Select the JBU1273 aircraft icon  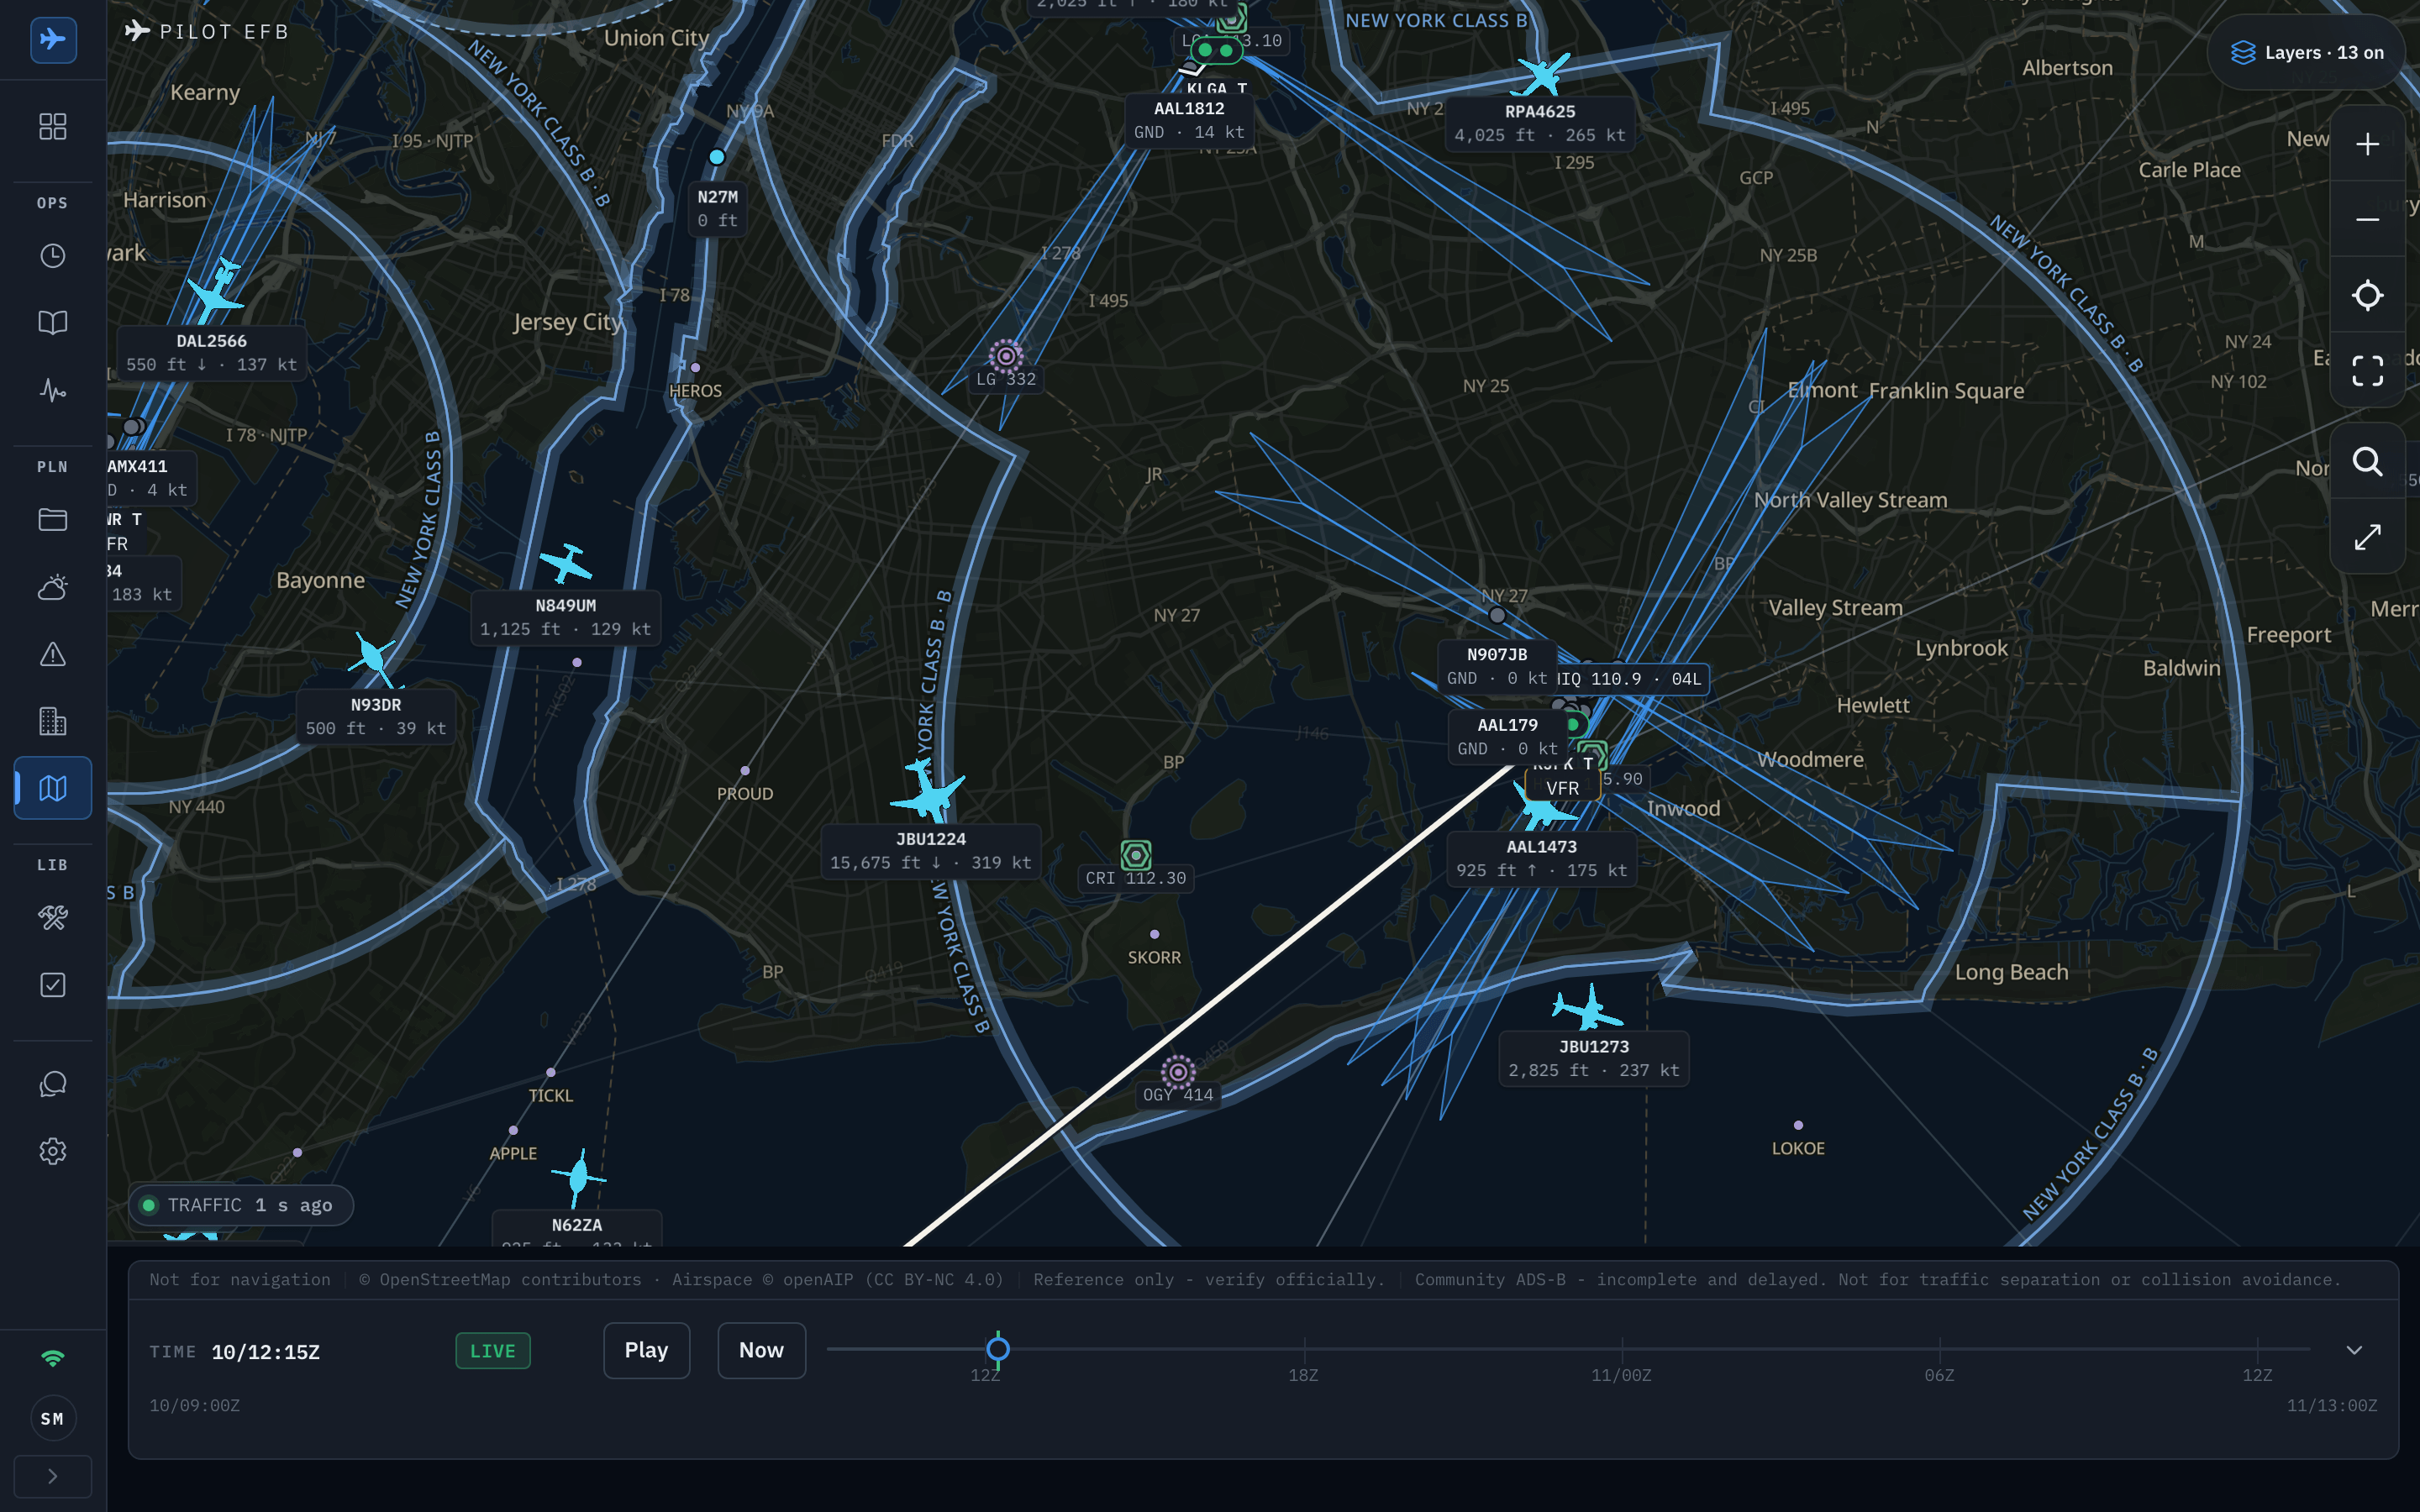pos(1588,1008)
